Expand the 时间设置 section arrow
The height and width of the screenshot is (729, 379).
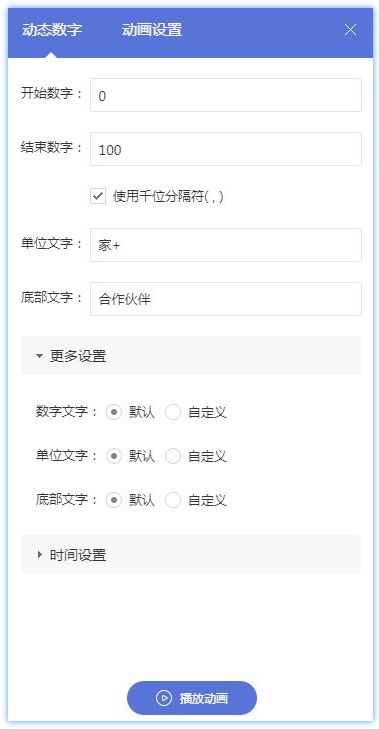[x=40, y=554]
